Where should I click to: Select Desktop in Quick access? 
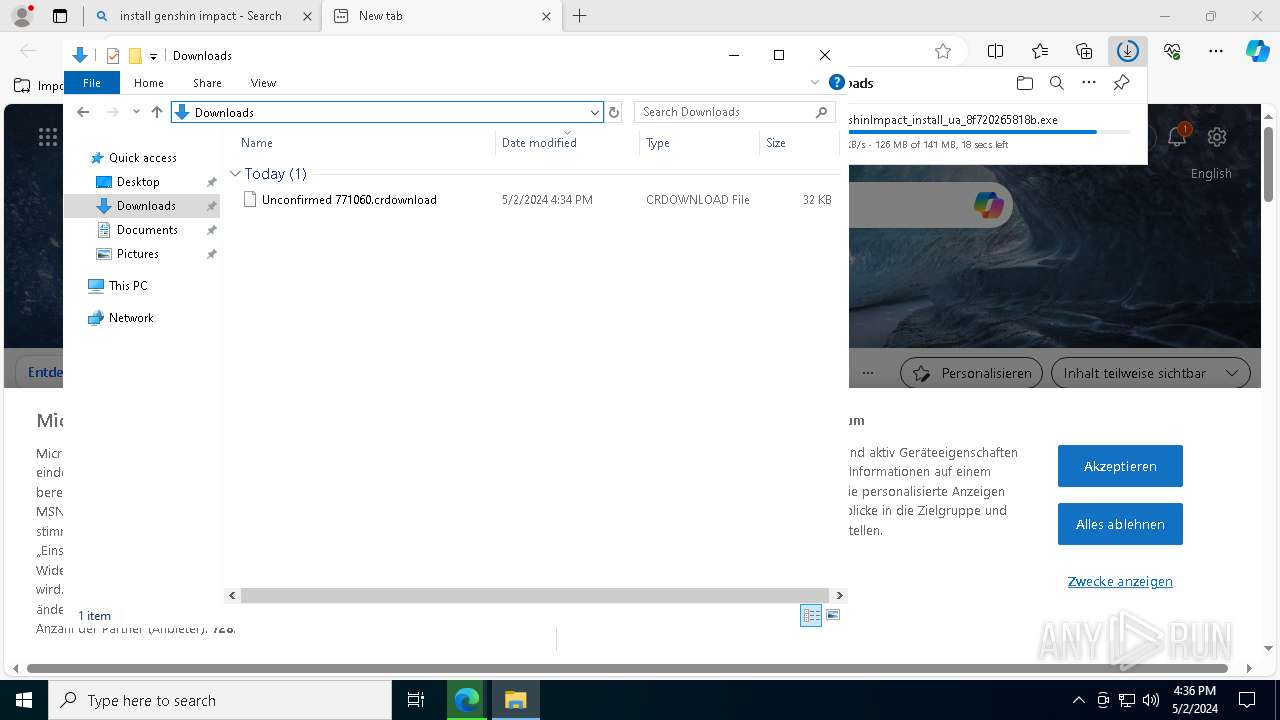point(138,182)
